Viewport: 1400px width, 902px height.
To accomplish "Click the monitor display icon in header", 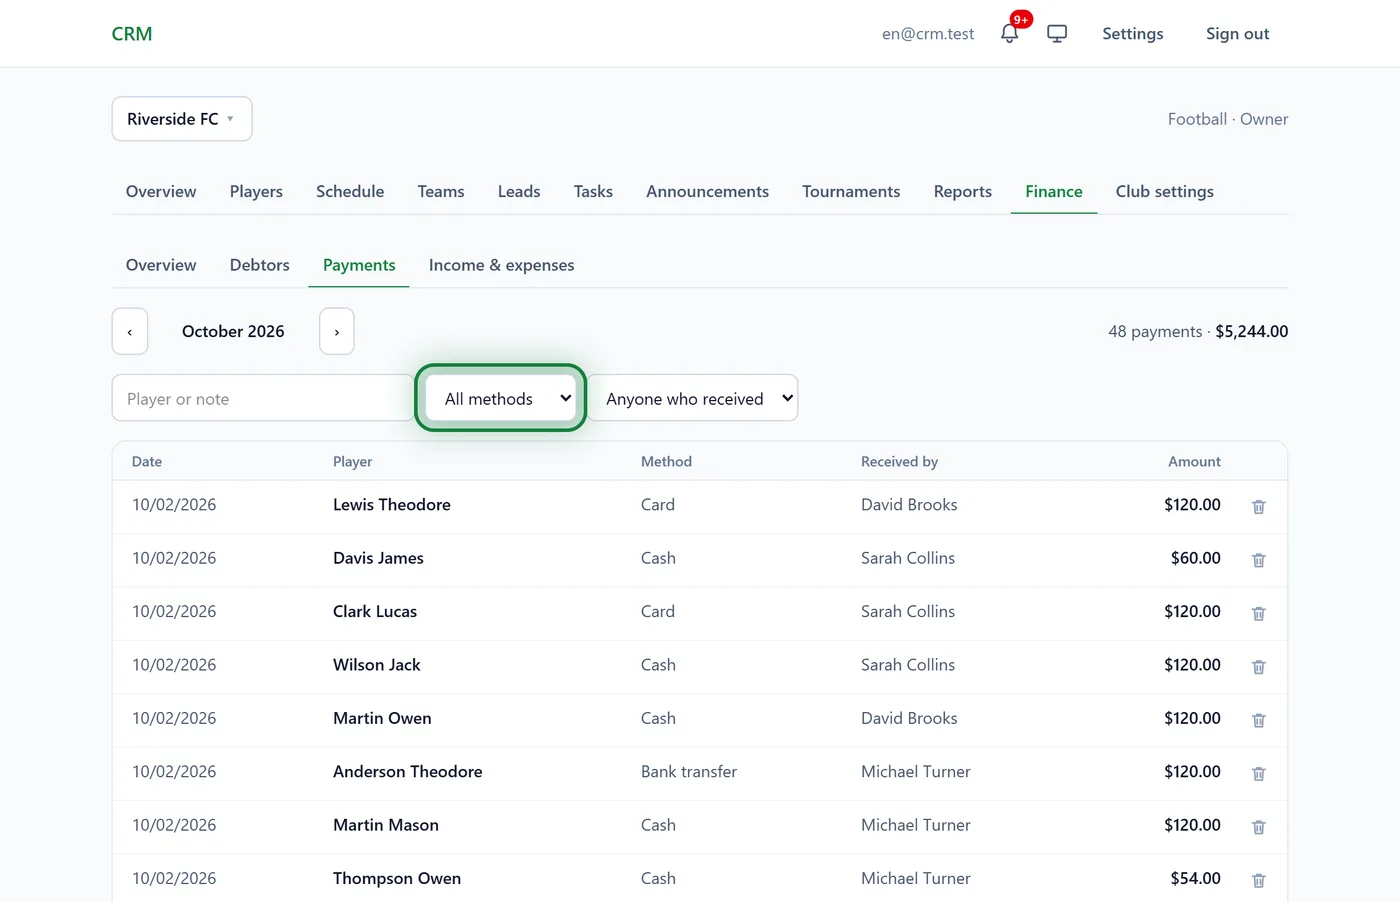I will point(1057,33).
